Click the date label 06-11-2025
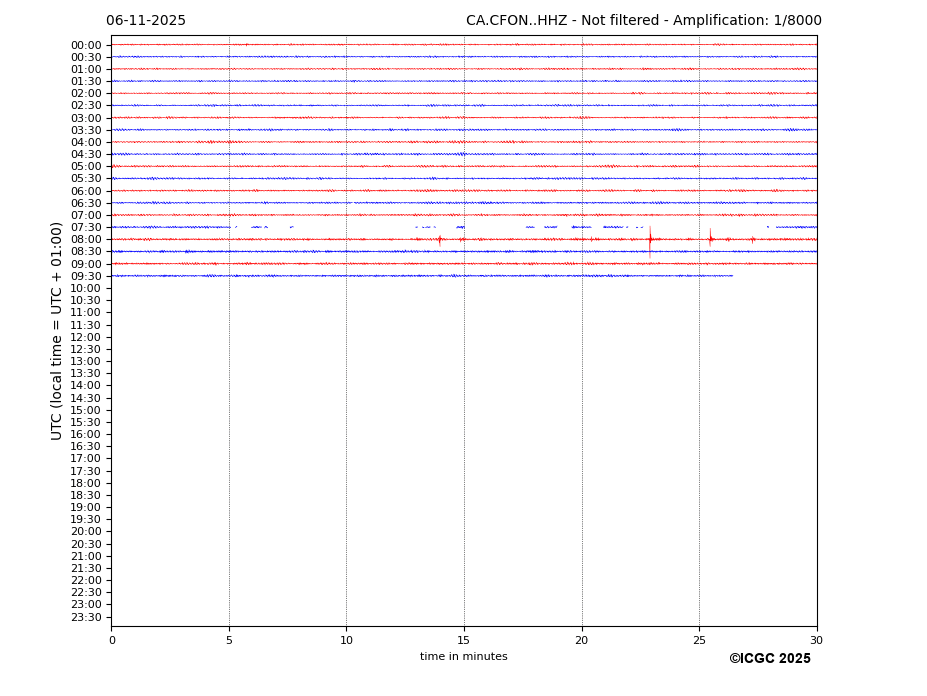Image resolution: width=927 pixels, height=696 pixels. (x=146, y=21)
